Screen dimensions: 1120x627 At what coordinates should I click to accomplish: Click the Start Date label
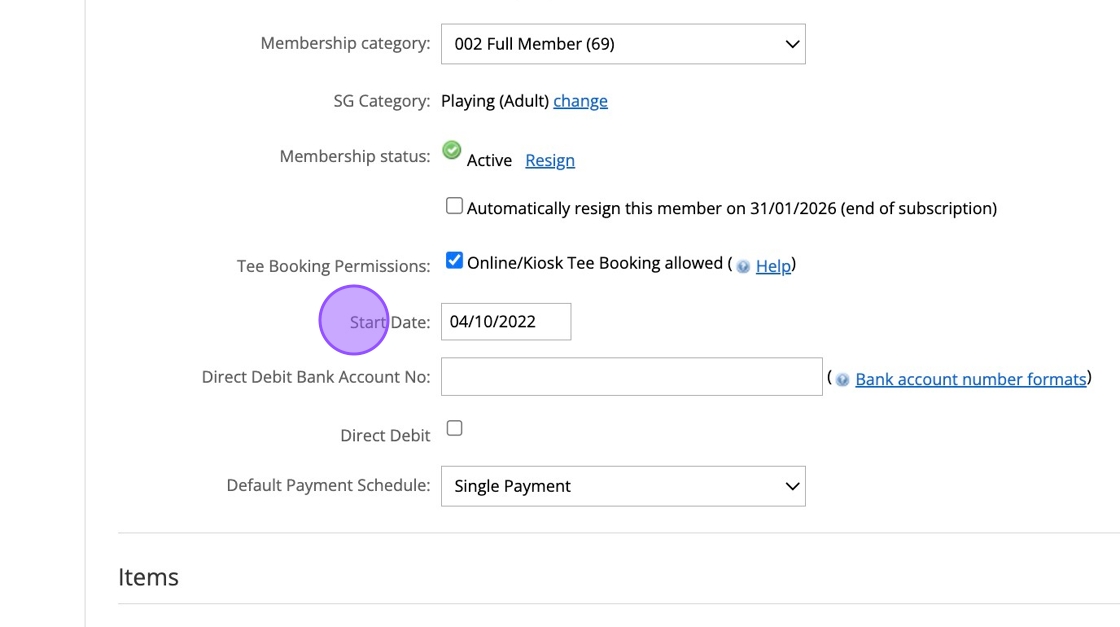pyautogui.click(x=390, y=322)
